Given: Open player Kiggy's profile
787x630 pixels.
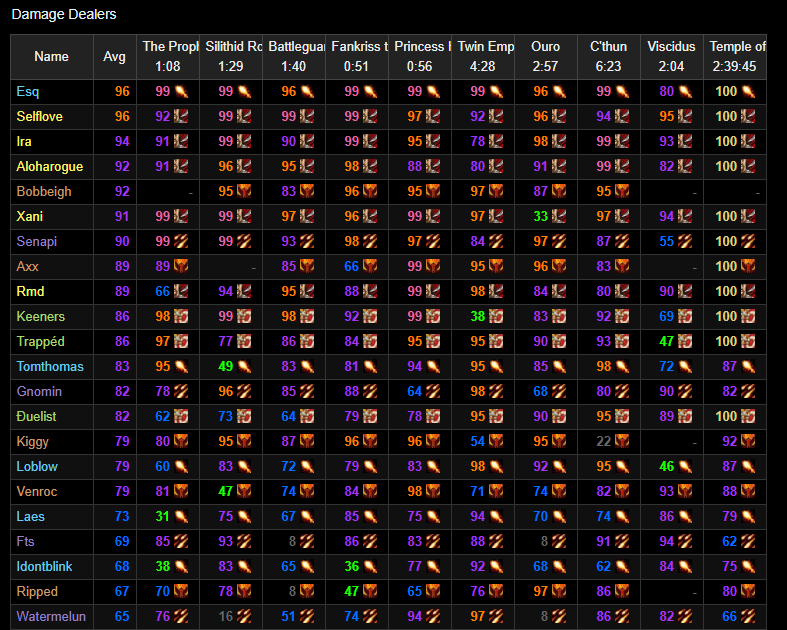Looking at the screenshot, I should (x=33, y=441).
